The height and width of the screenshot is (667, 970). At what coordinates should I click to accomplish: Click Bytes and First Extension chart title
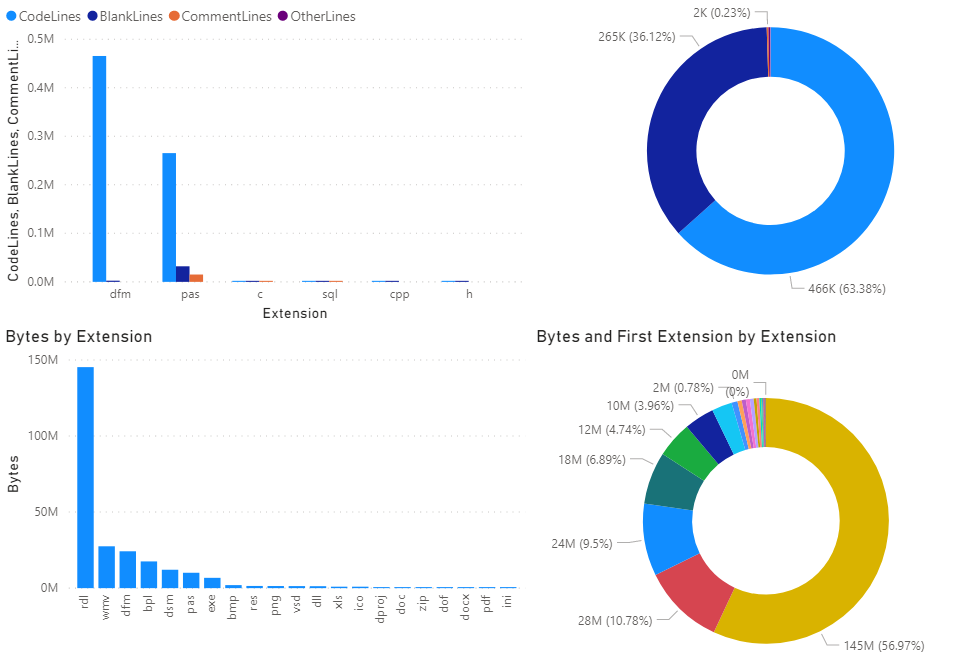point(686,337)
